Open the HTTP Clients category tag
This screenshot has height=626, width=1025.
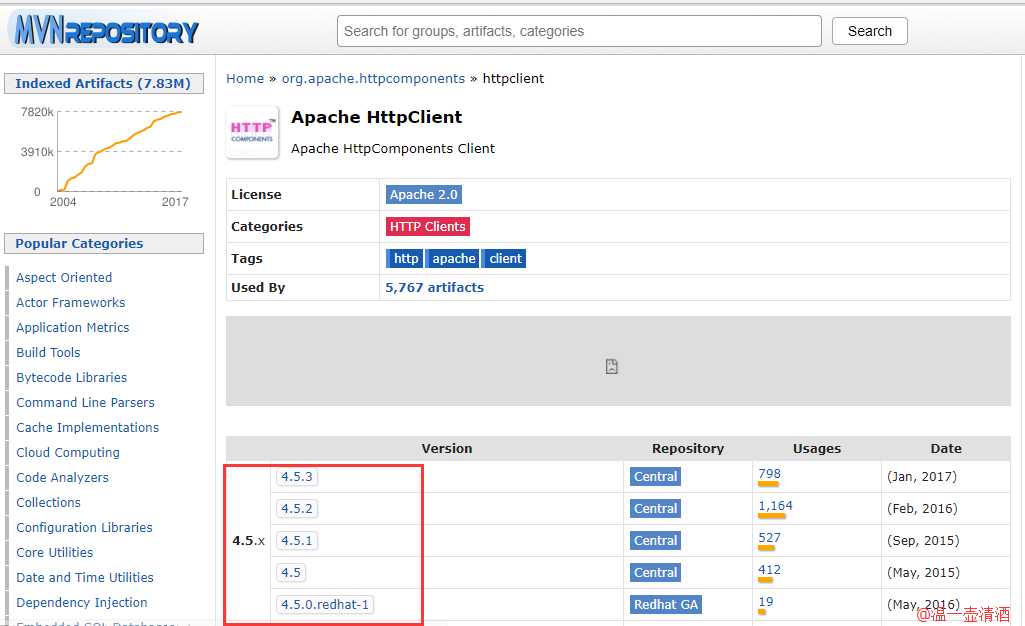coord(428,227)
